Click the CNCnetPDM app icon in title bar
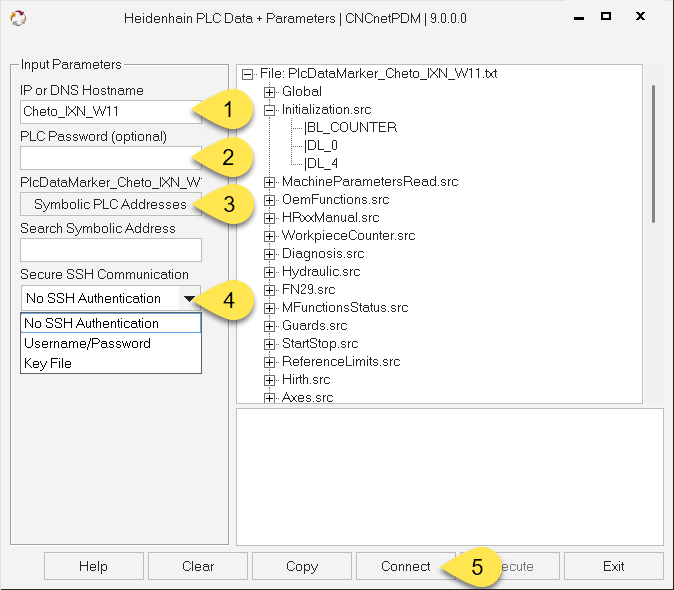This screenshot has width=674, height=590. [x=18, y=18]
